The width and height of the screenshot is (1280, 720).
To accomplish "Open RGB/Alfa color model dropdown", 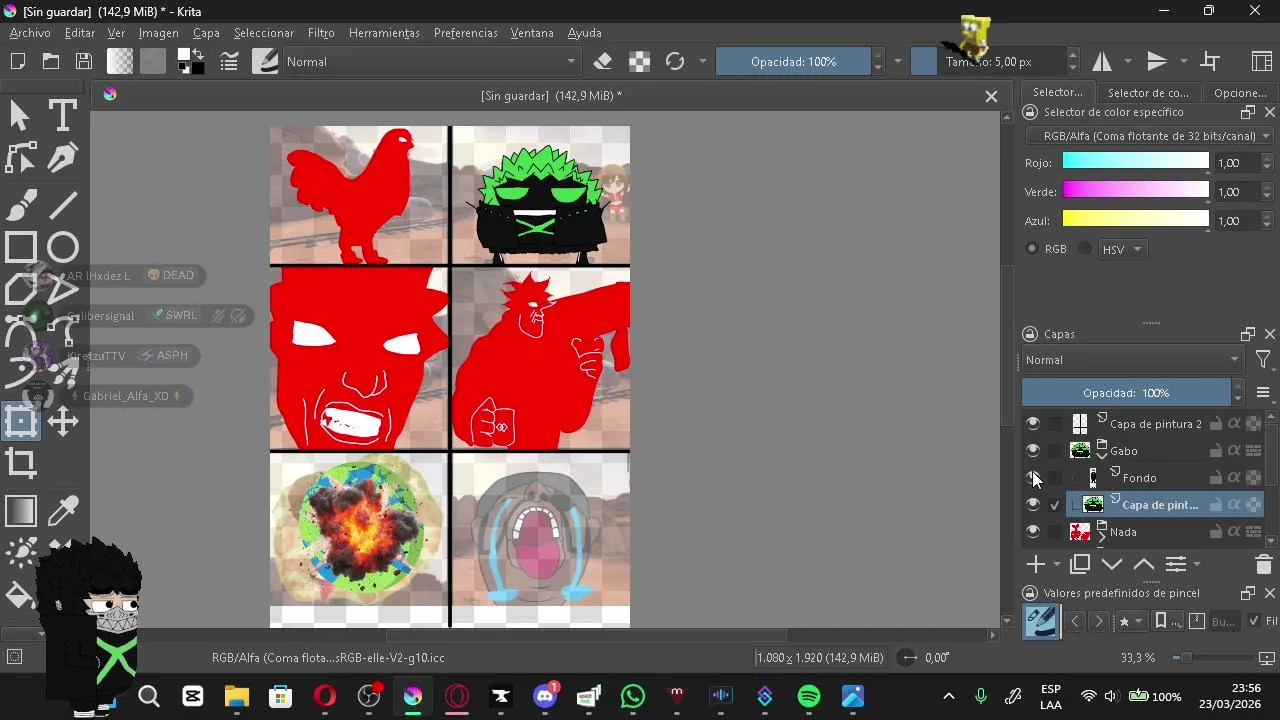I will pos(1150,136).
